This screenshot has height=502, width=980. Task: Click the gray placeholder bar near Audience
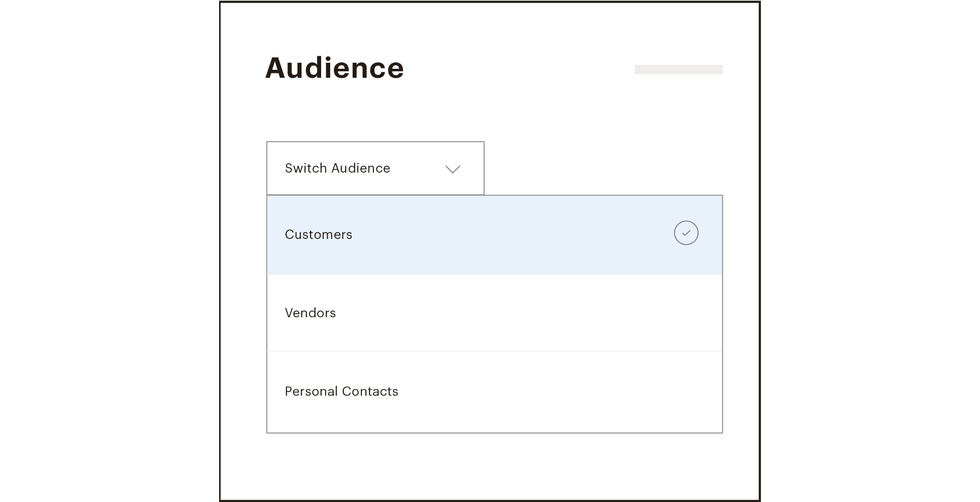(x=678, y=70)
